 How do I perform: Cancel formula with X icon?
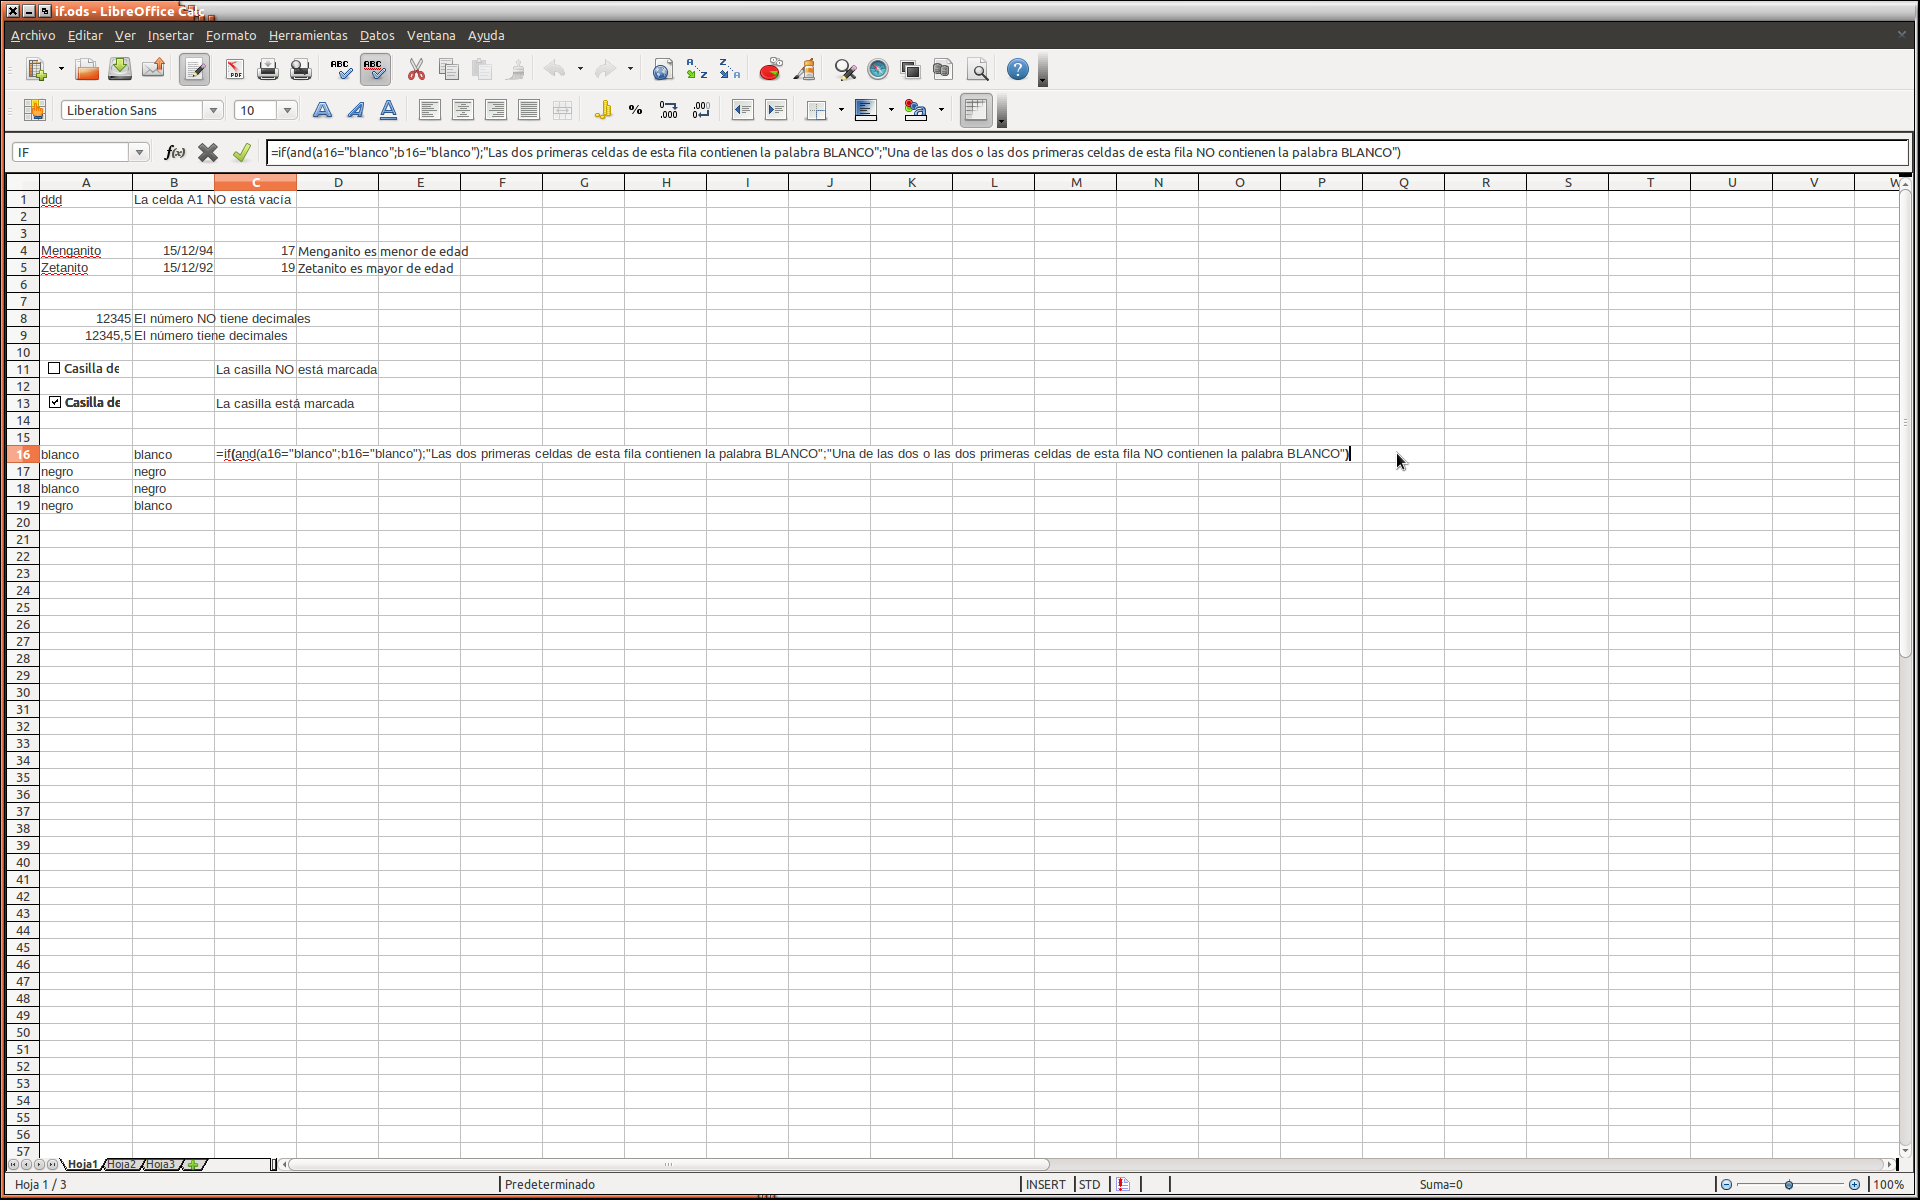coord(207,153)
